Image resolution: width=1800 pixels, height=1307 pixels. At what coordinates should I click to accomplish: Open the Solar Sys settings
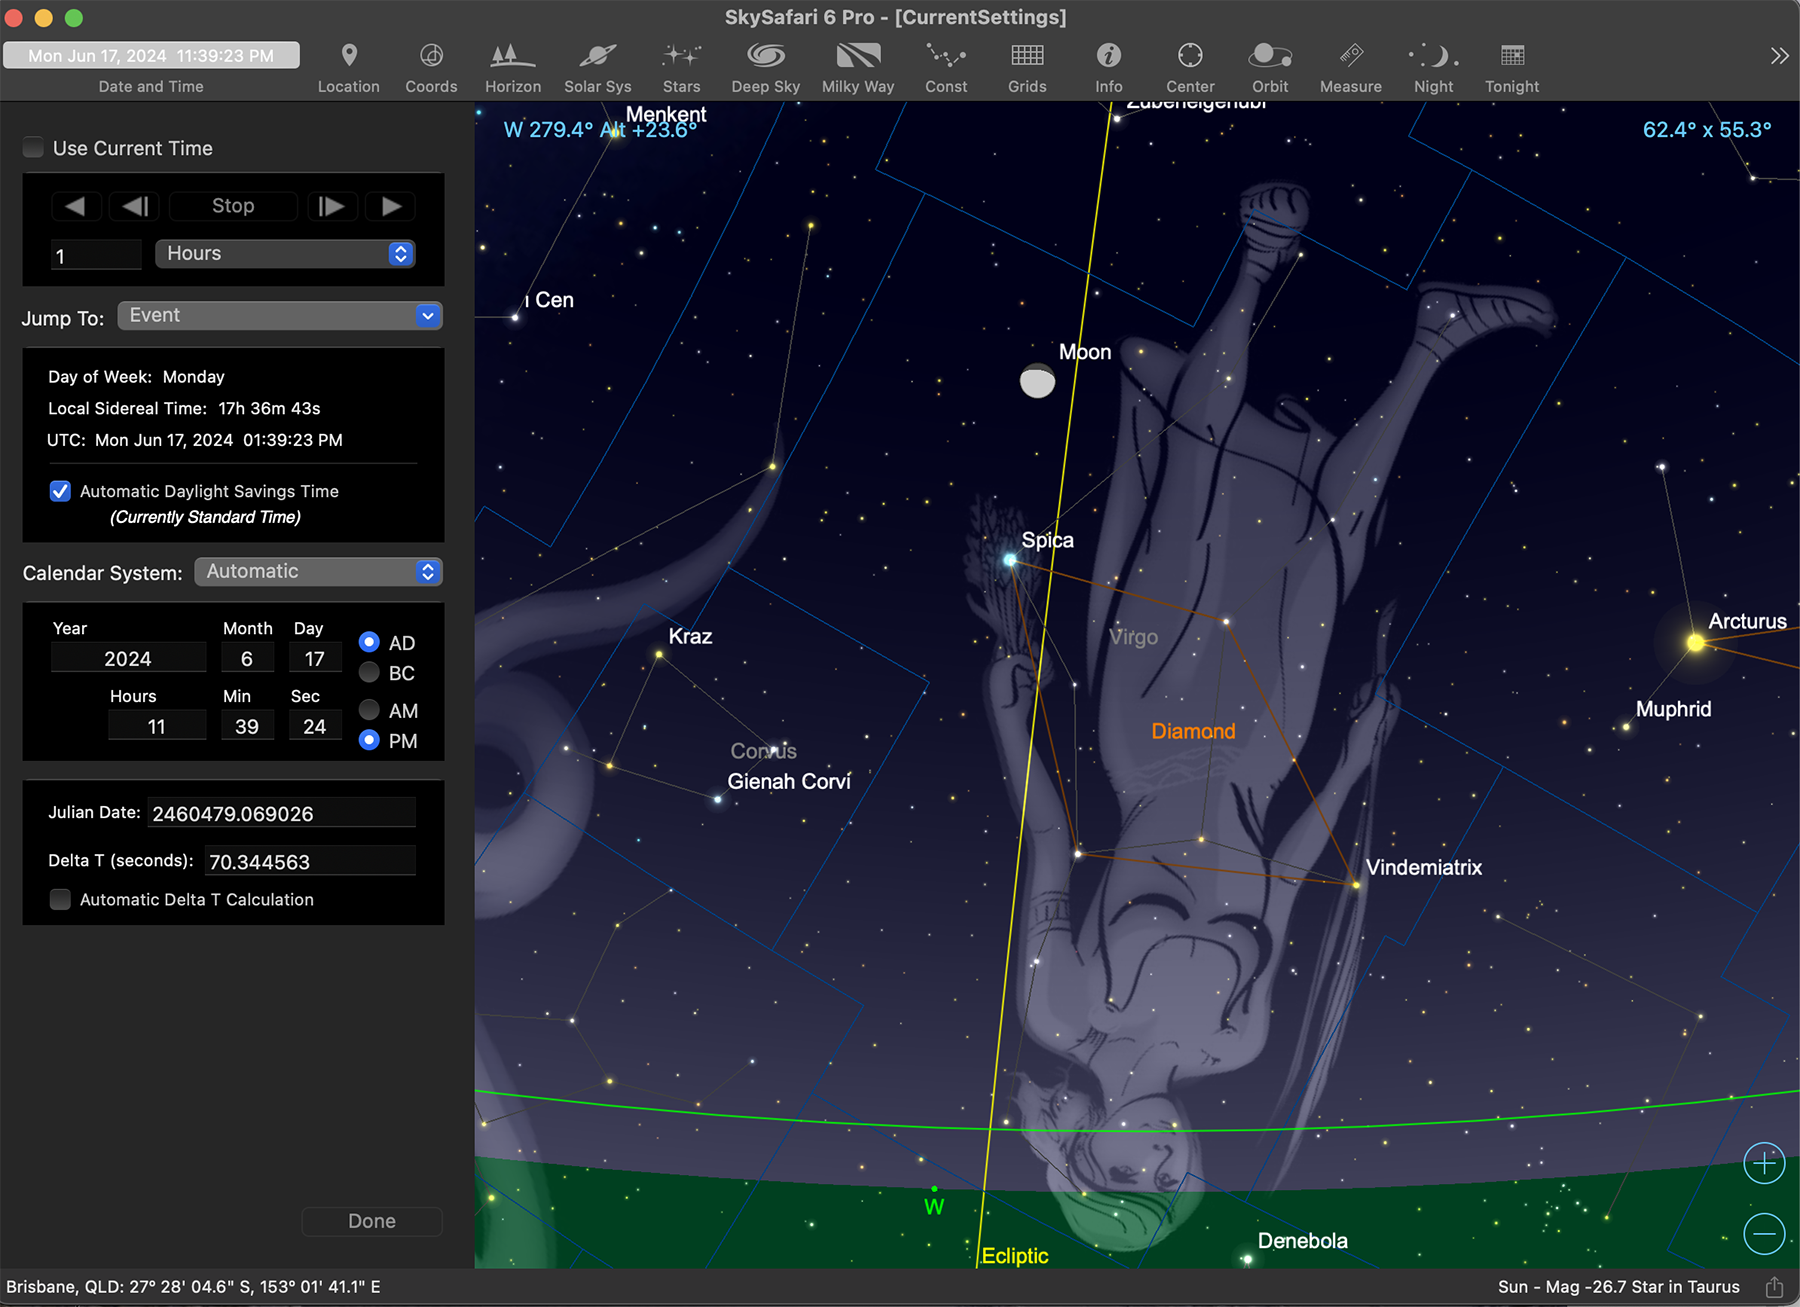[597, 68]
